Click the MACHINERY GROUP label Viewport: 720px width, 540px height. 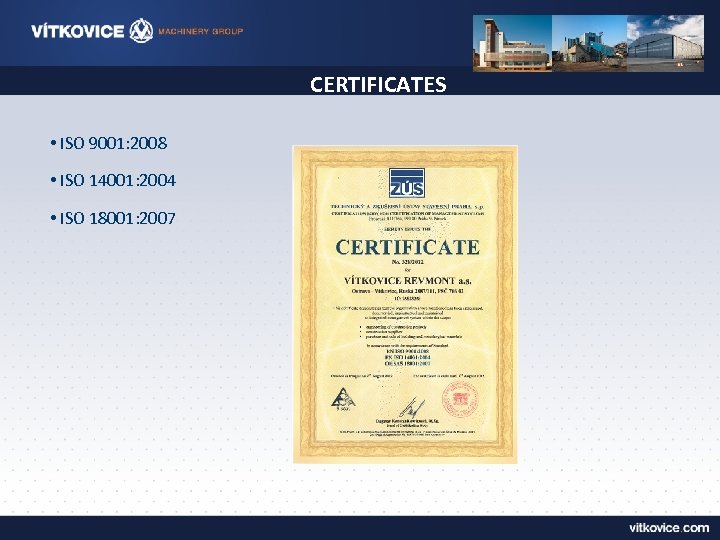pyautogui.click(x=201, y=31)
